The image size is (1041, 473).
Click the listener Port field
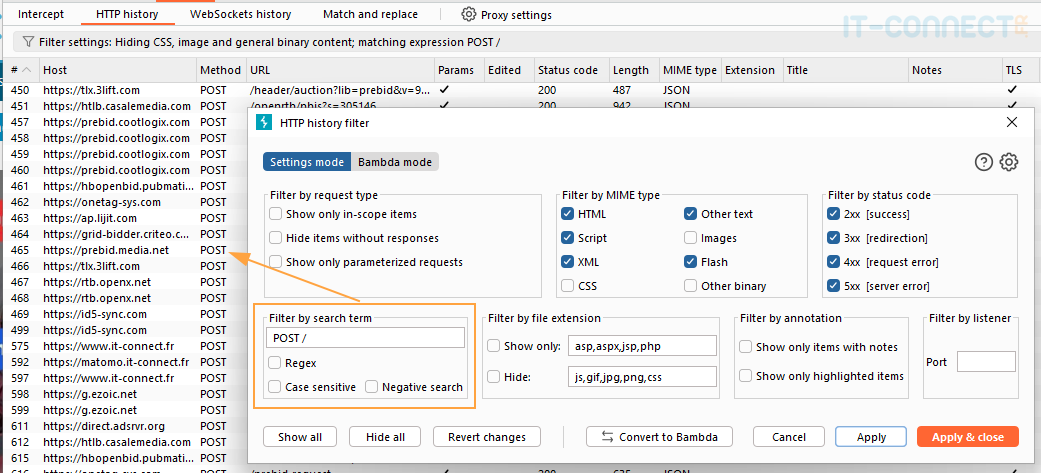click(x=985, y=362)
